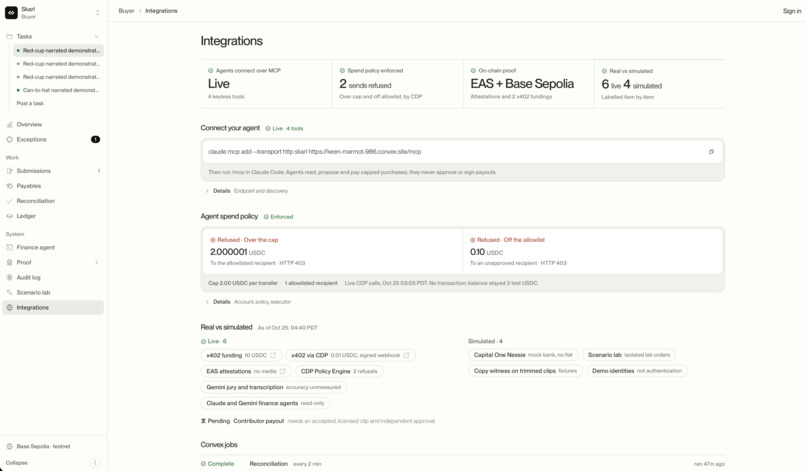Viewport: 806px width, 471px height.
Task: Click the Integrations breadcrumb
Action: click(161, 11)
